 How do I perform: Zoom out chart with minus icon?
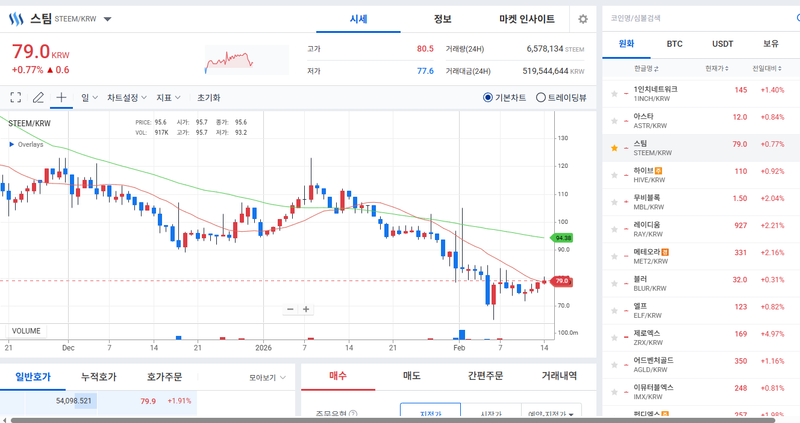(290, 310)
